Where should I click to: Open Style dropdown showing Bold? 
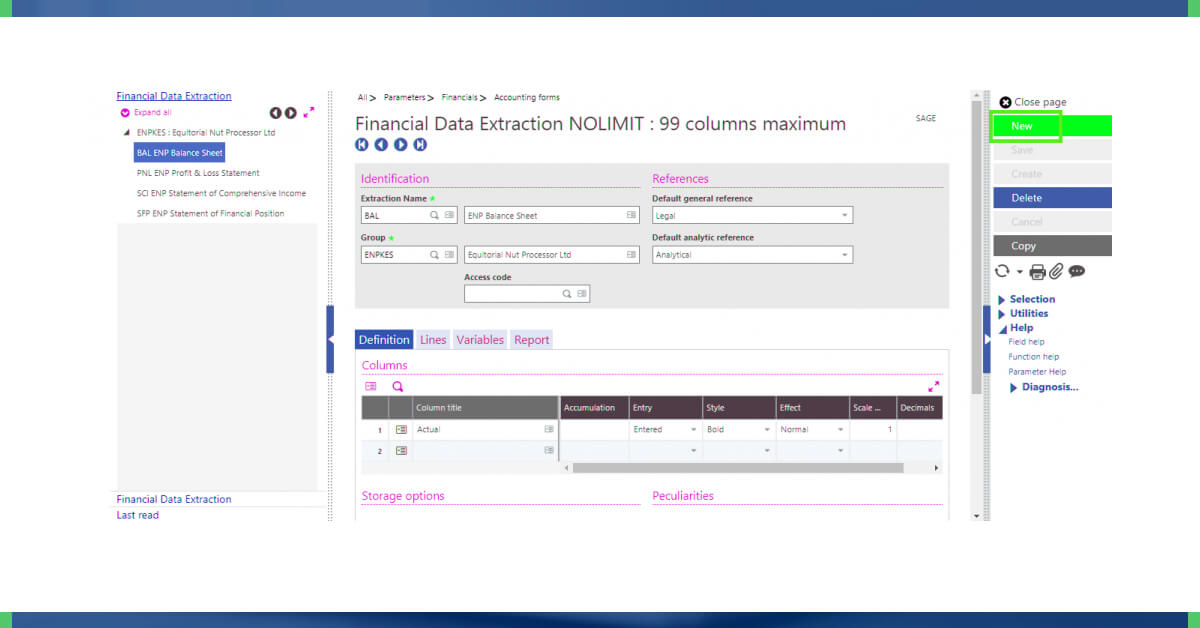tap(768, 429)
